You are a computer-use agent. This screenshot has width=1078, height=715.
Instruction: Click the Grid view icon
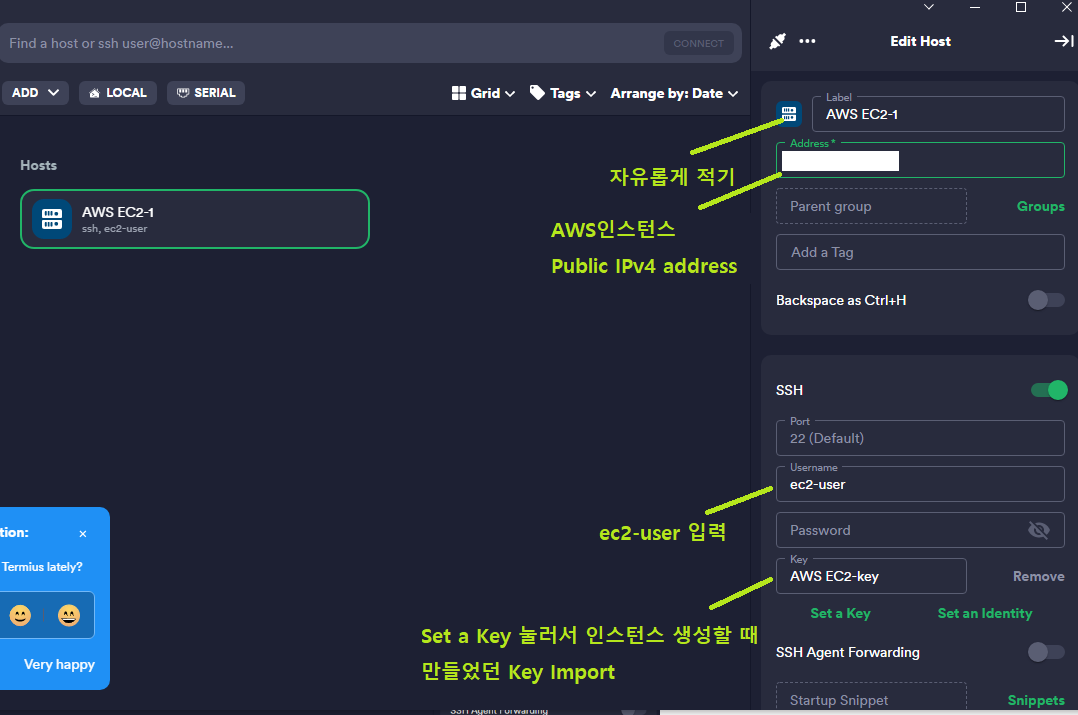[459, 93]
